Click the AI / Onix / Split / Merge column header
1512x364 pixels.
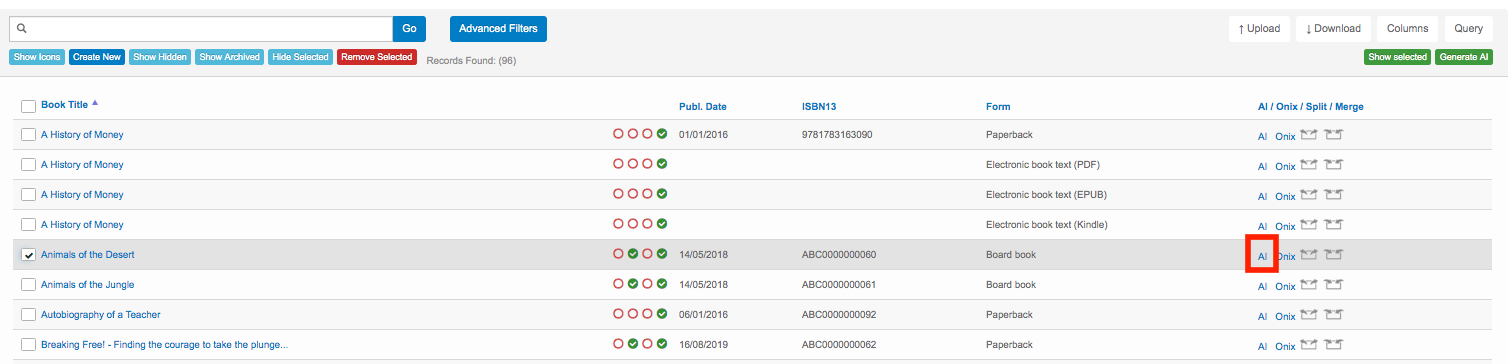(1310, 107)
